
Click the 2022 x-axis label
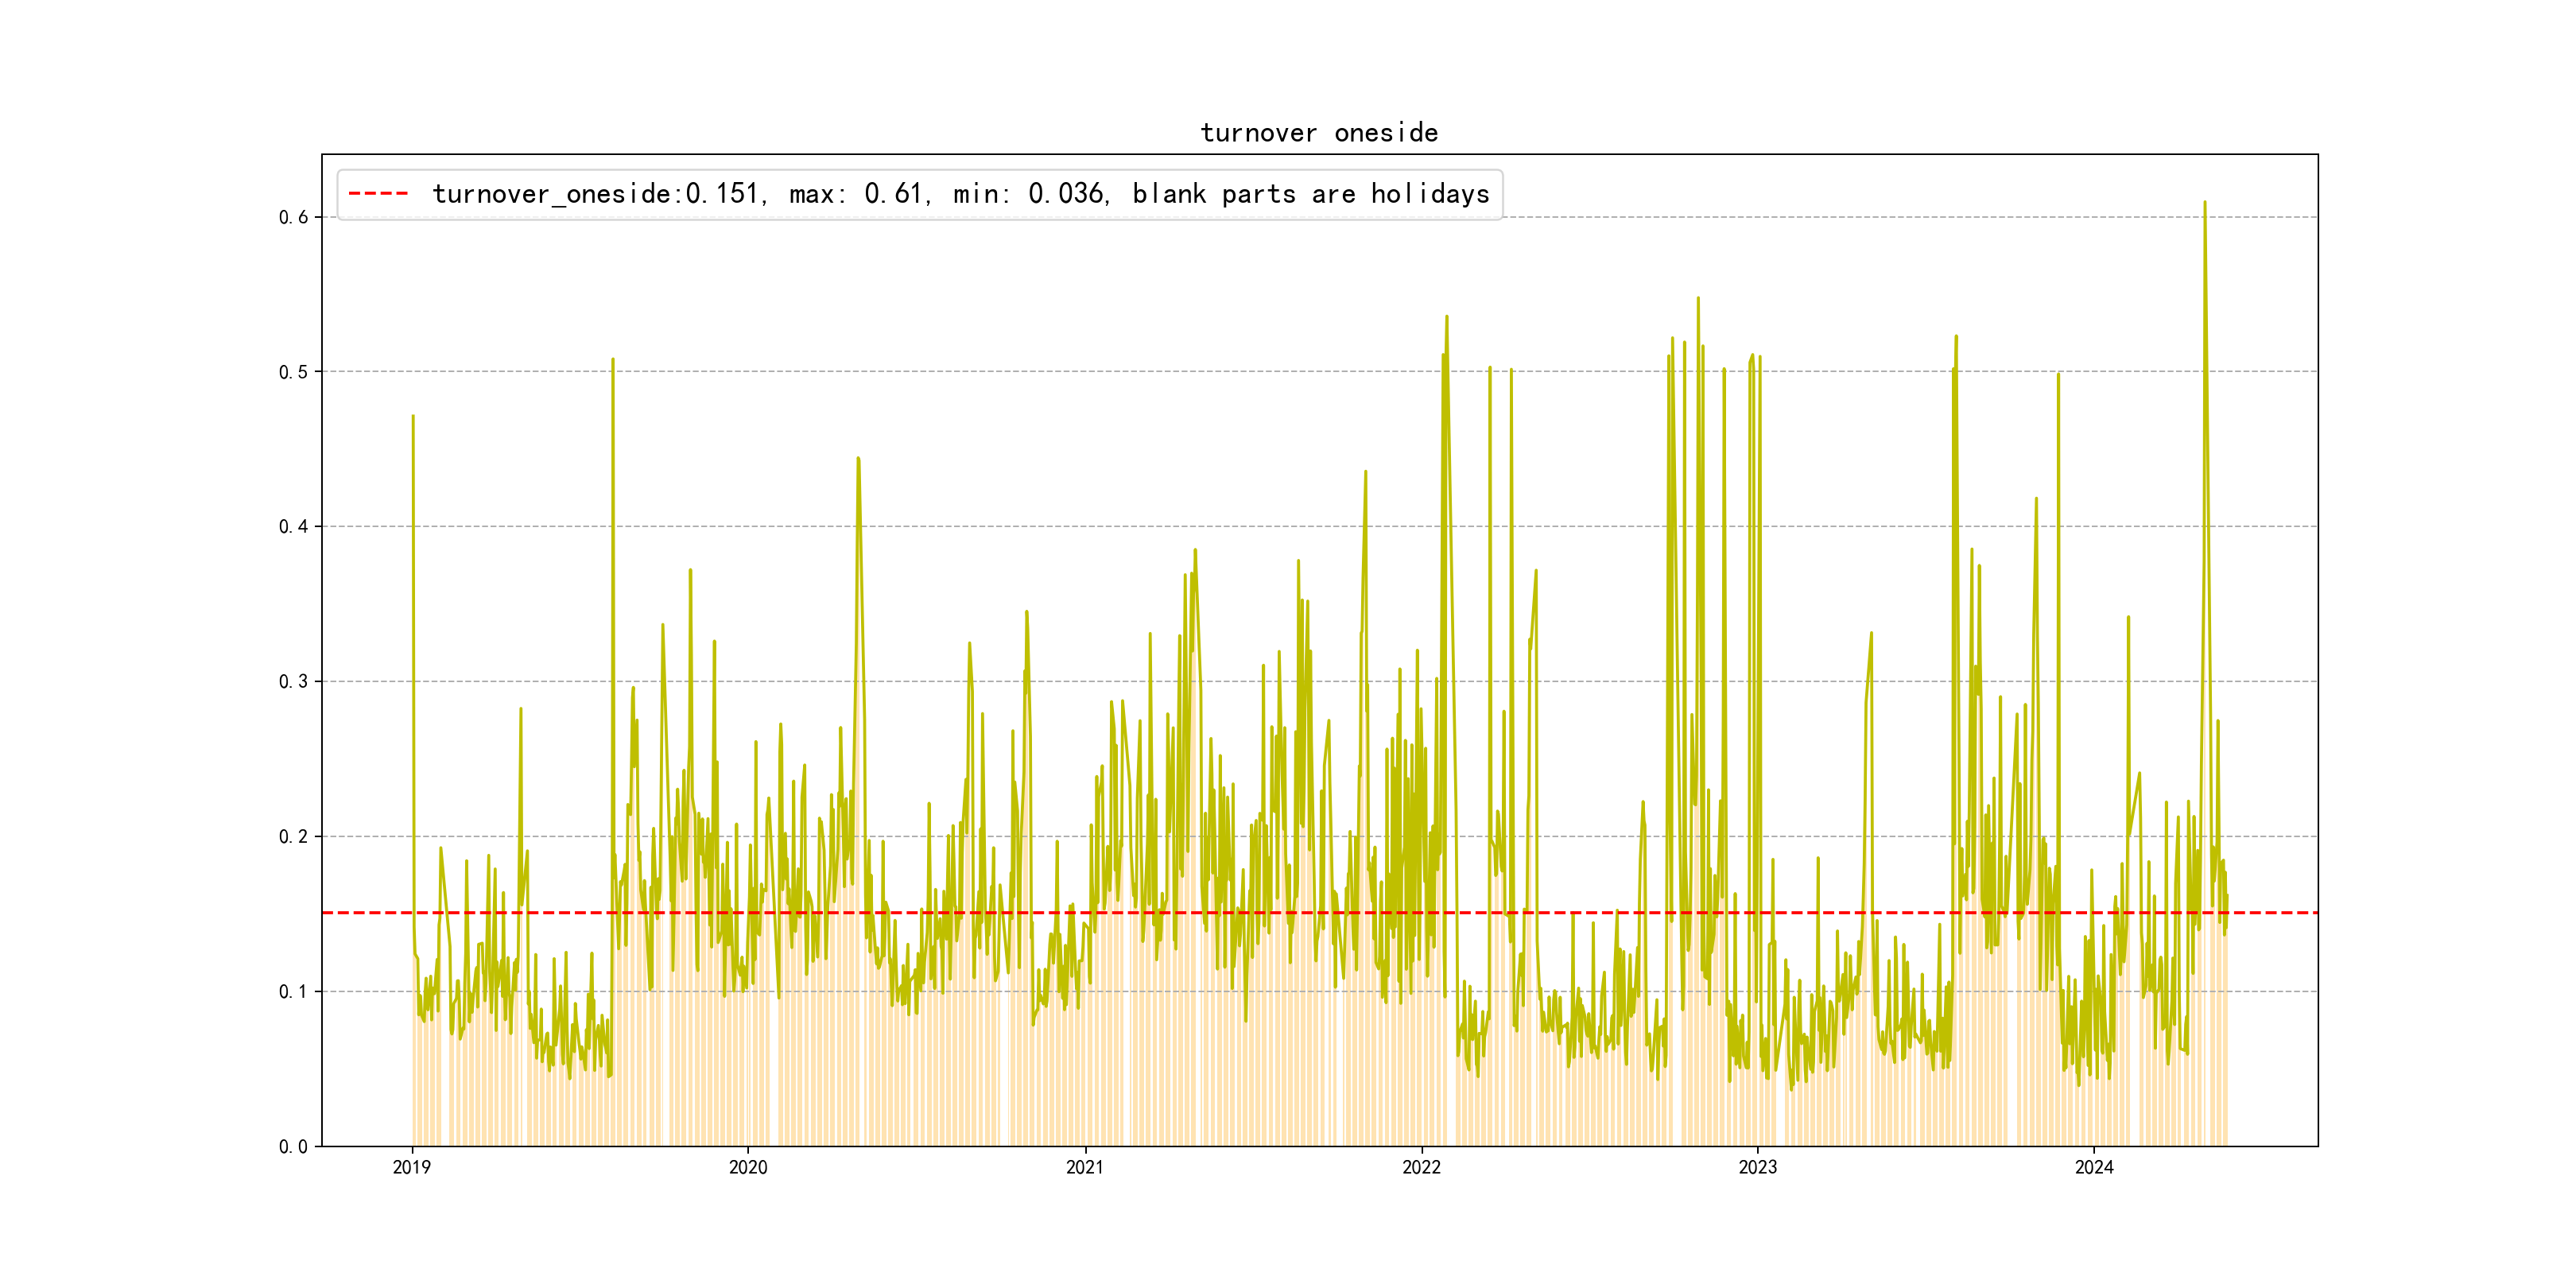[x=1421, y=1168]
